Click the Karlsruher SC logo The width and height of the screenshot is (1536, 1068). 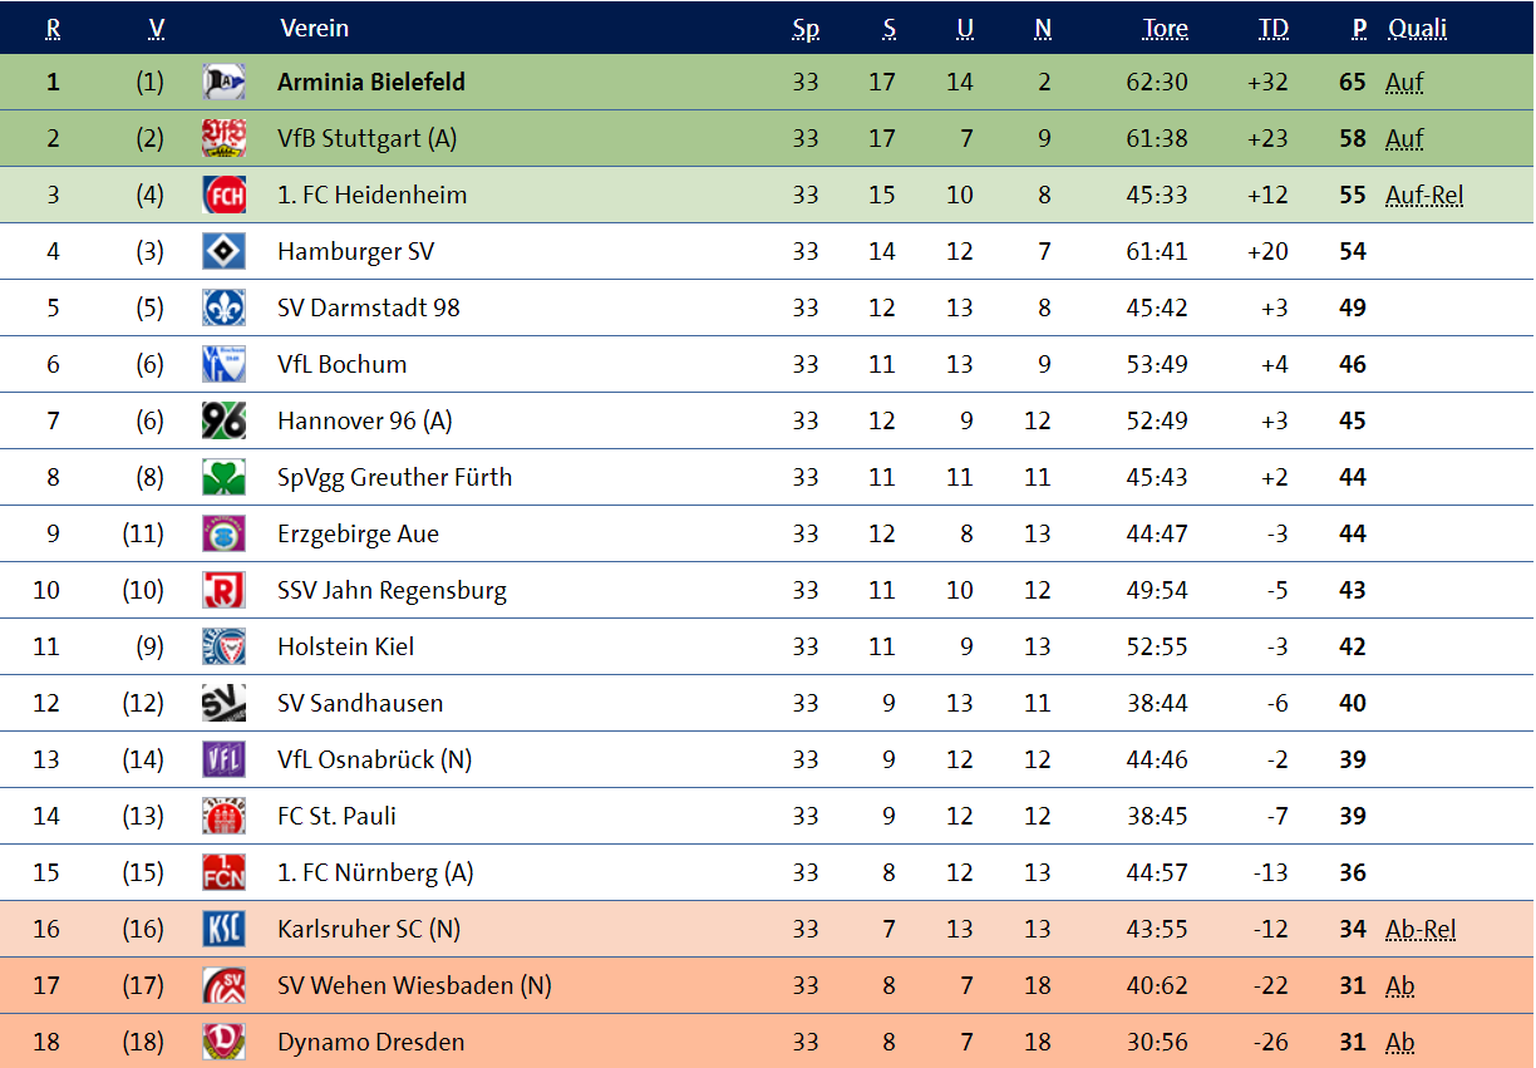[223, 929]
